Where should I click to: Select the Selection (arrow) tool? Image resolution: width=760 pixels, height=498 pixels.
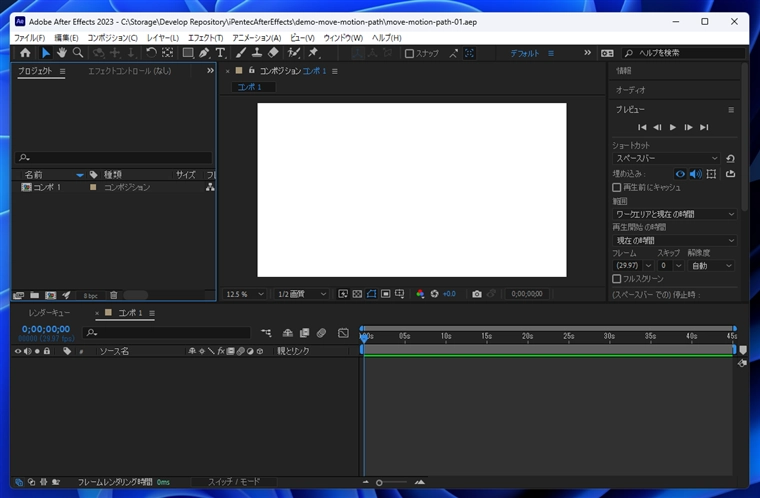[46, 53]
